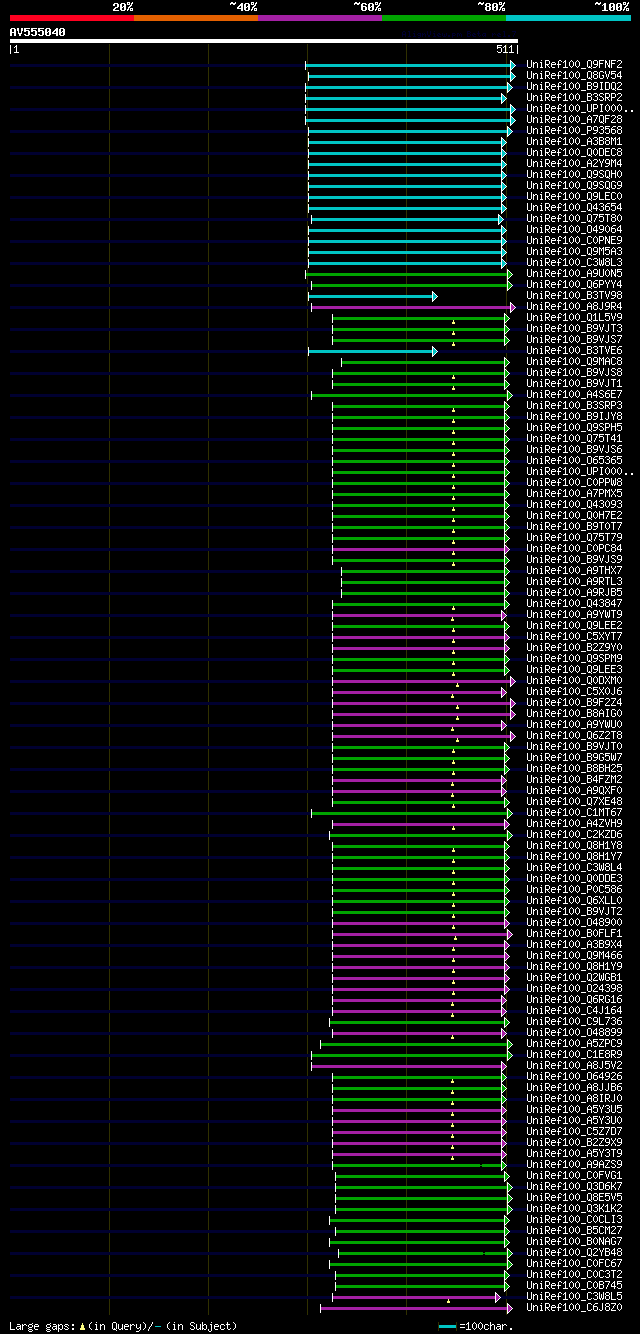Select label UniRef100_A9AZS9

tap(575, 1164)
